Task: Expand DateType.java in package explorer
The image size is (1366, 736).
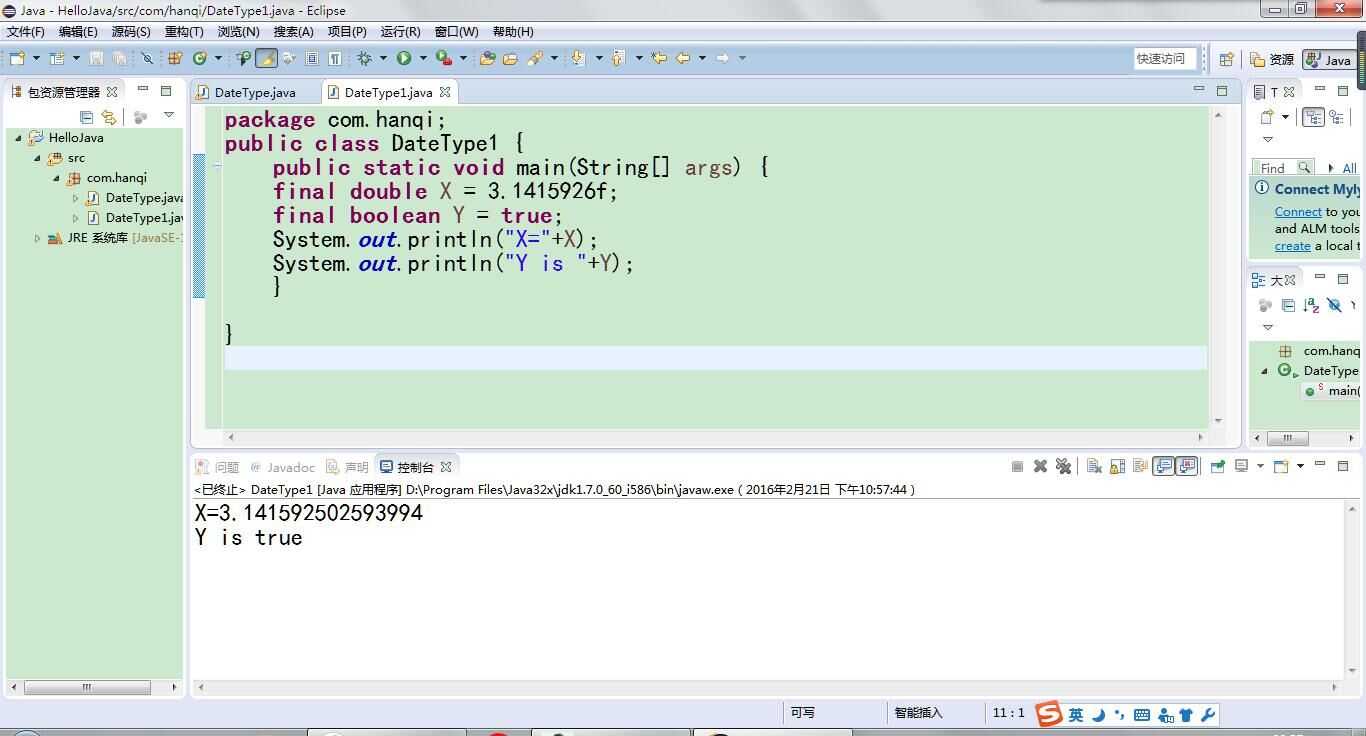Action: point(75,198)
